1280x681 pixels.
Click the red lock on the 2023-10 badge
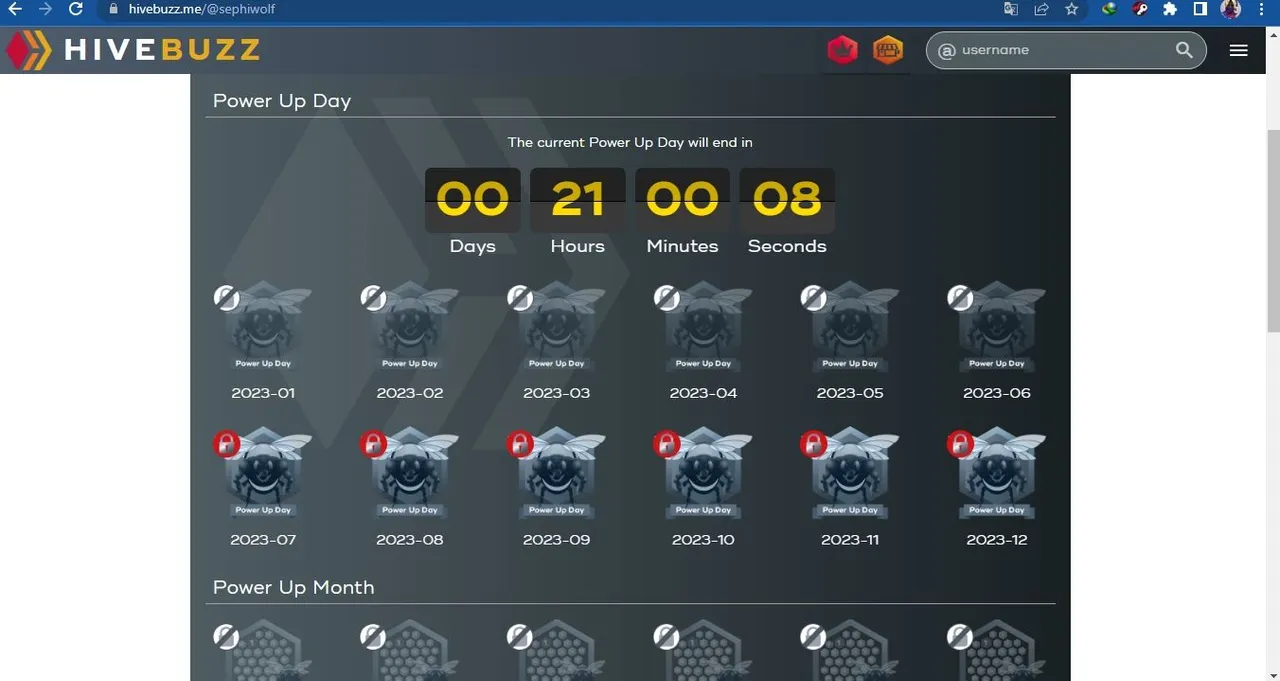667,443
